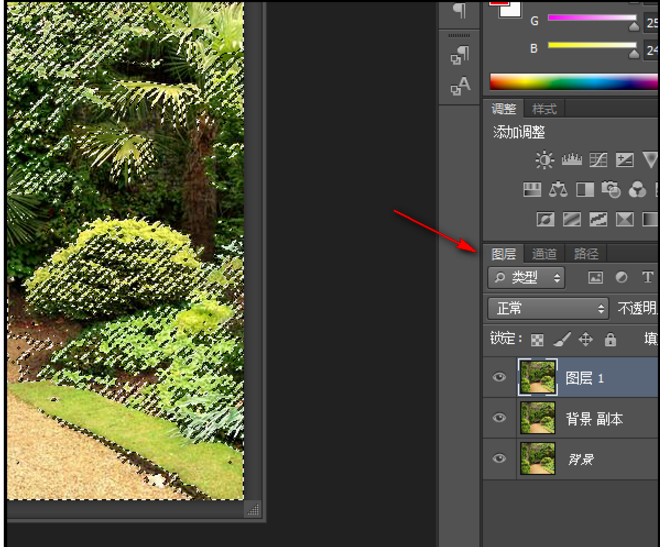Add a Gradient Map adjustment layer

(650, 219)
